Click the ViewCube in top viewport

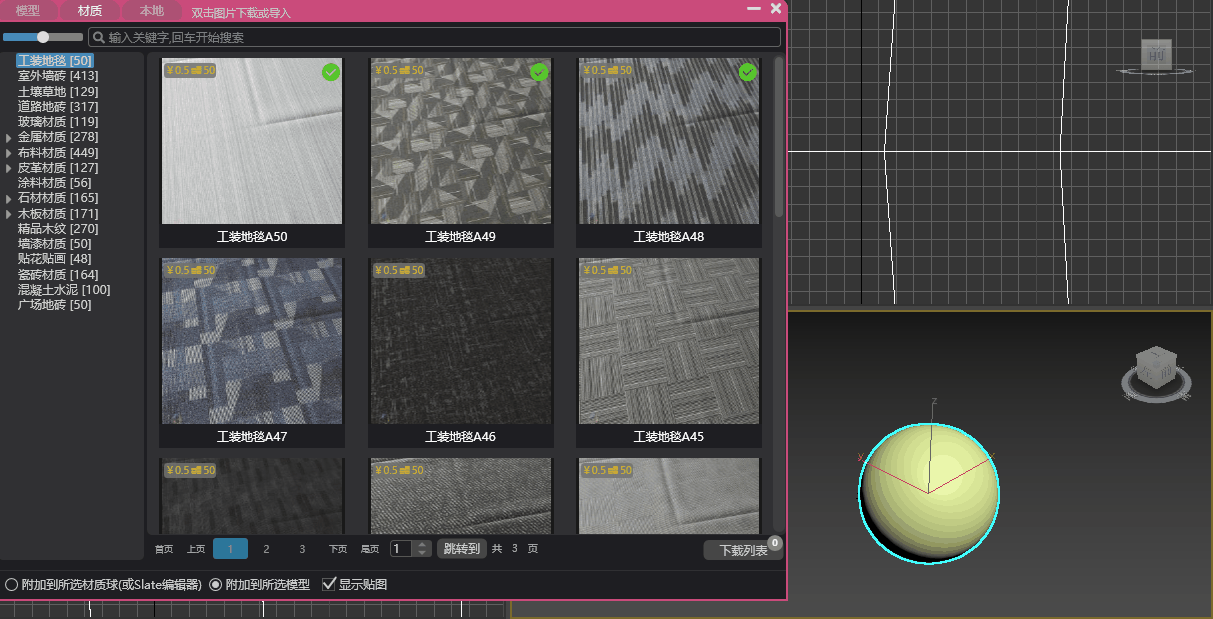click(x=1156, y=56)
